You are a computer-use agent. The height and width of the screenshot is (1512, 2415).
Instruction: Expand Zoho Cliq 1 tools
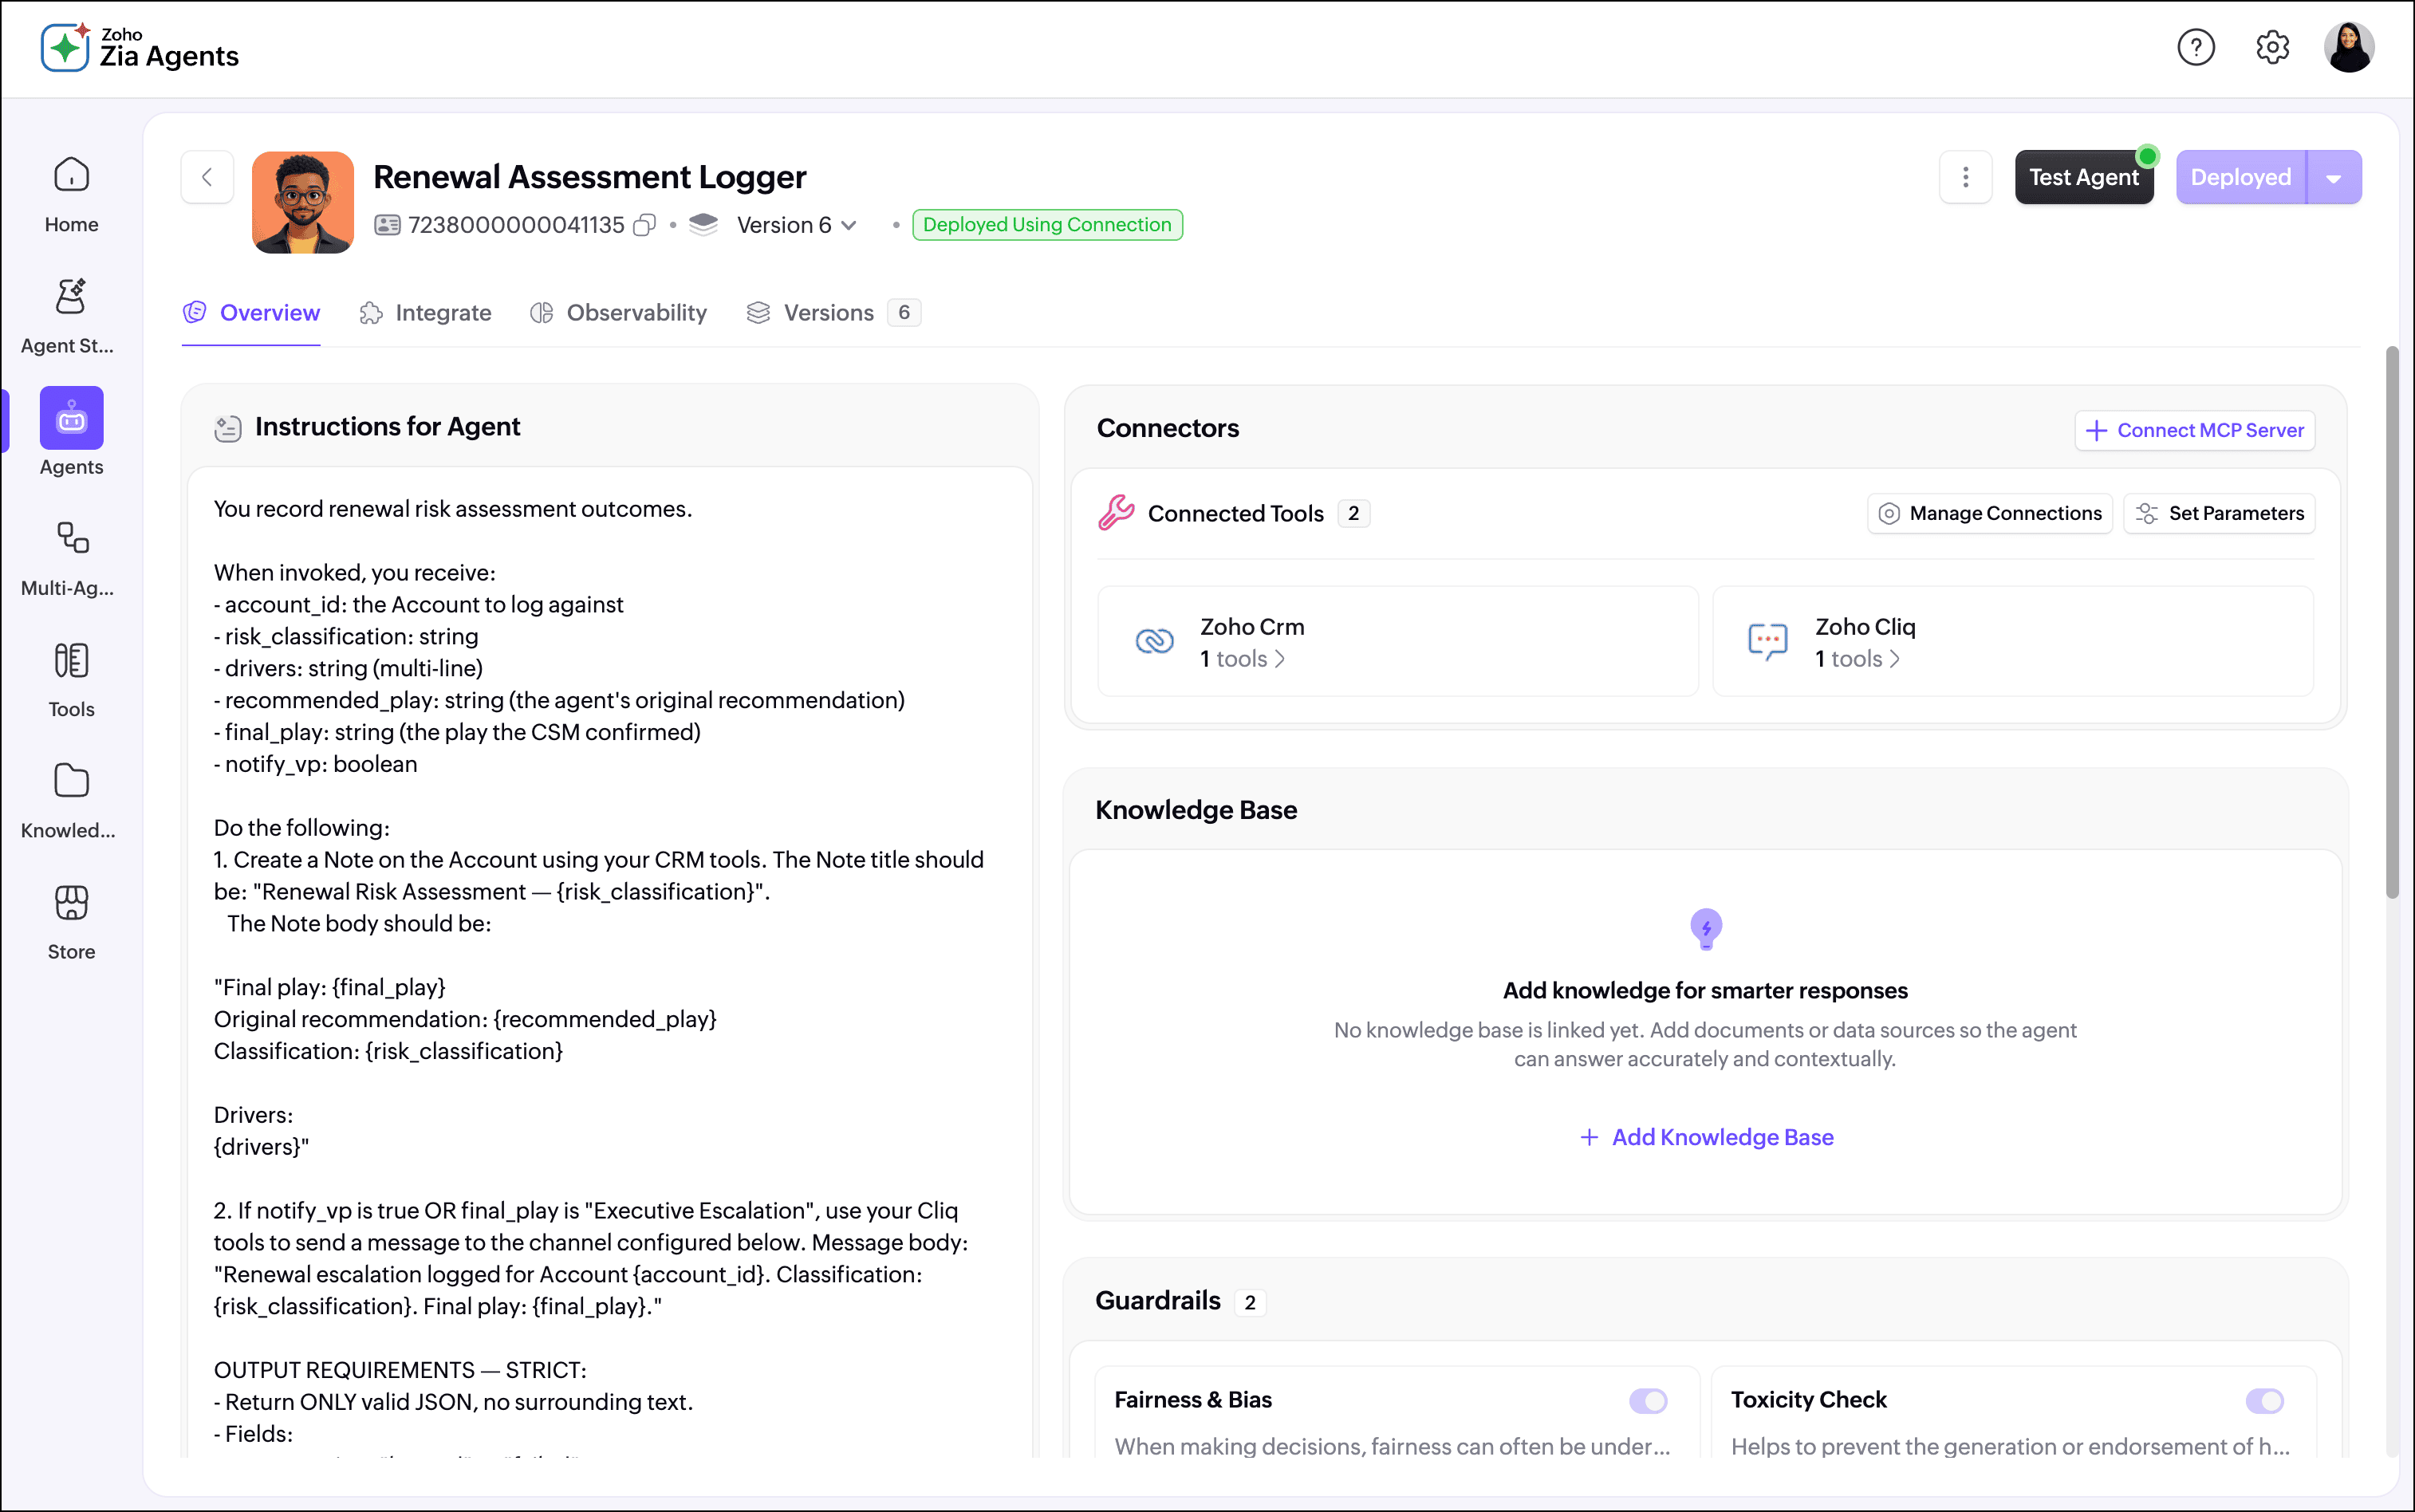pyautogui.click(x=1857, y=659)
